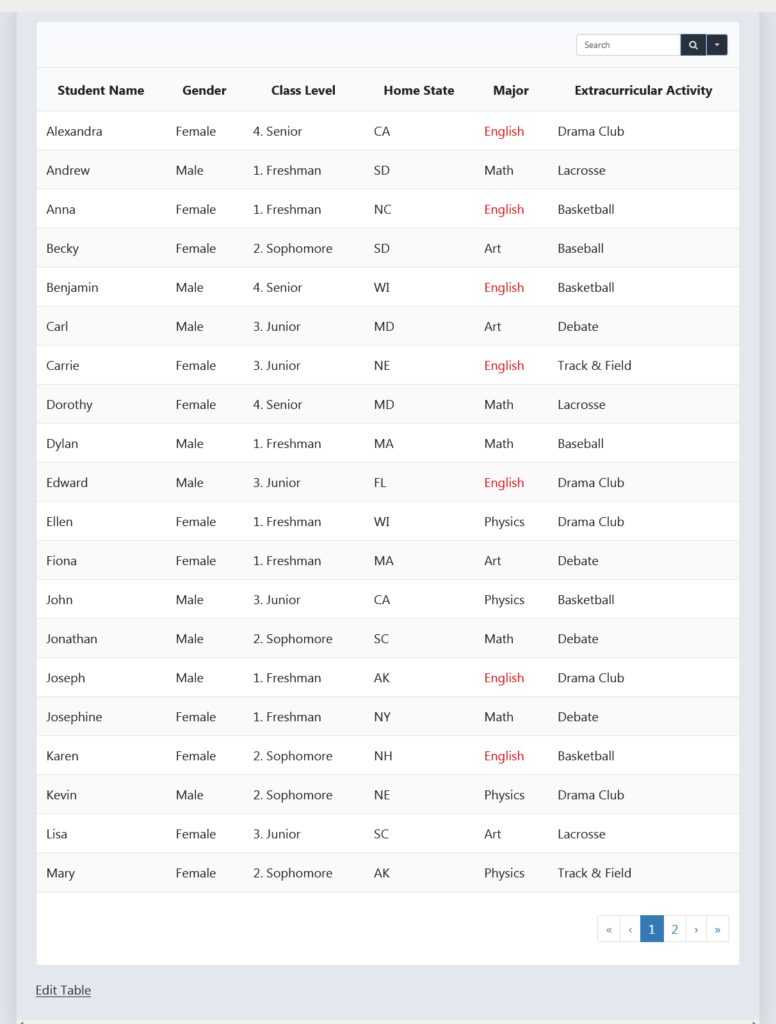Viewport: 776px width, 1024px height.
Task: Click the search magnifier icon
Action: pos(693,45)
